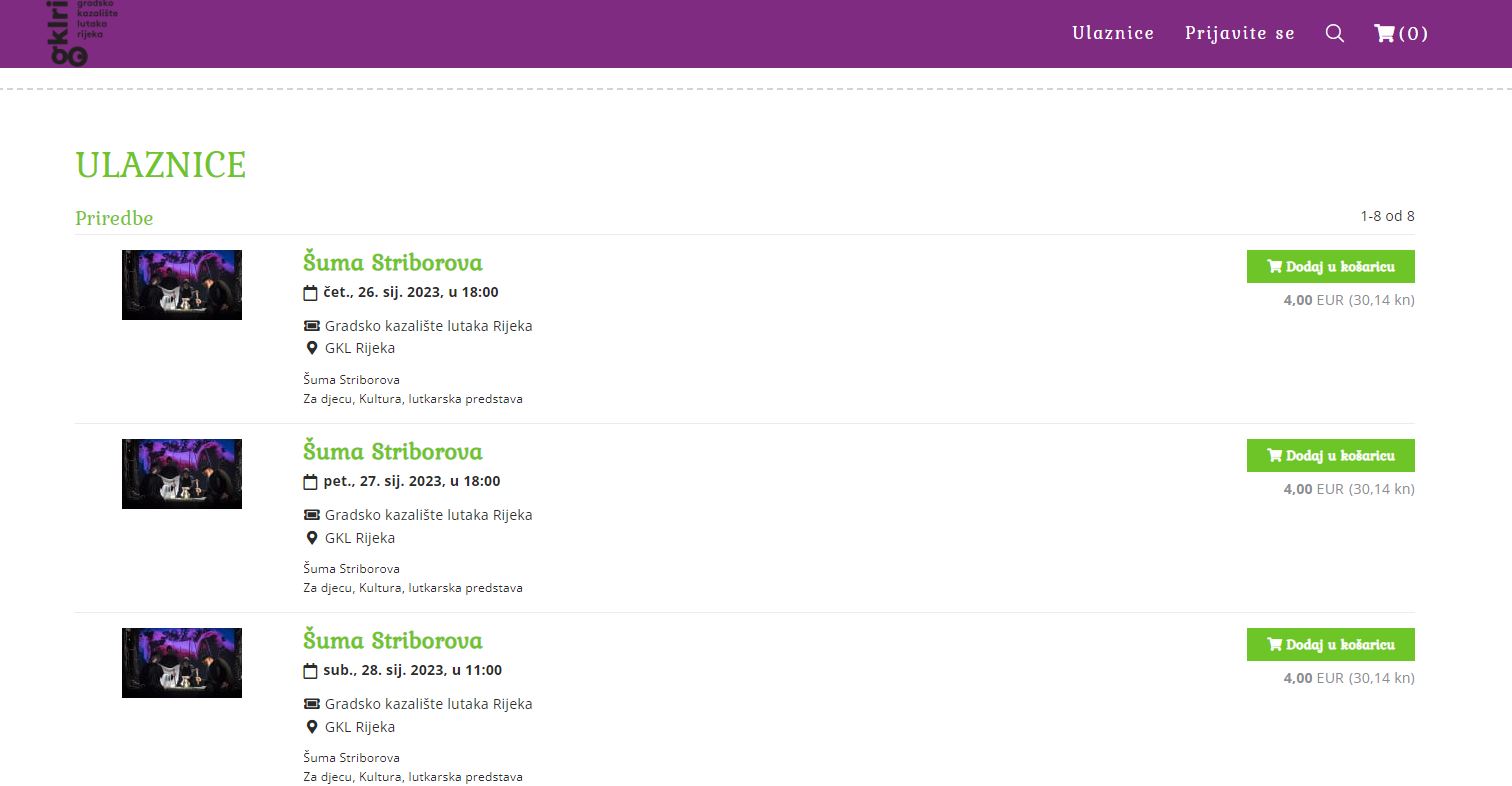Add 28. sij. 11:00 show to cart
The image size is (1512, 786).
(1330, 644)
